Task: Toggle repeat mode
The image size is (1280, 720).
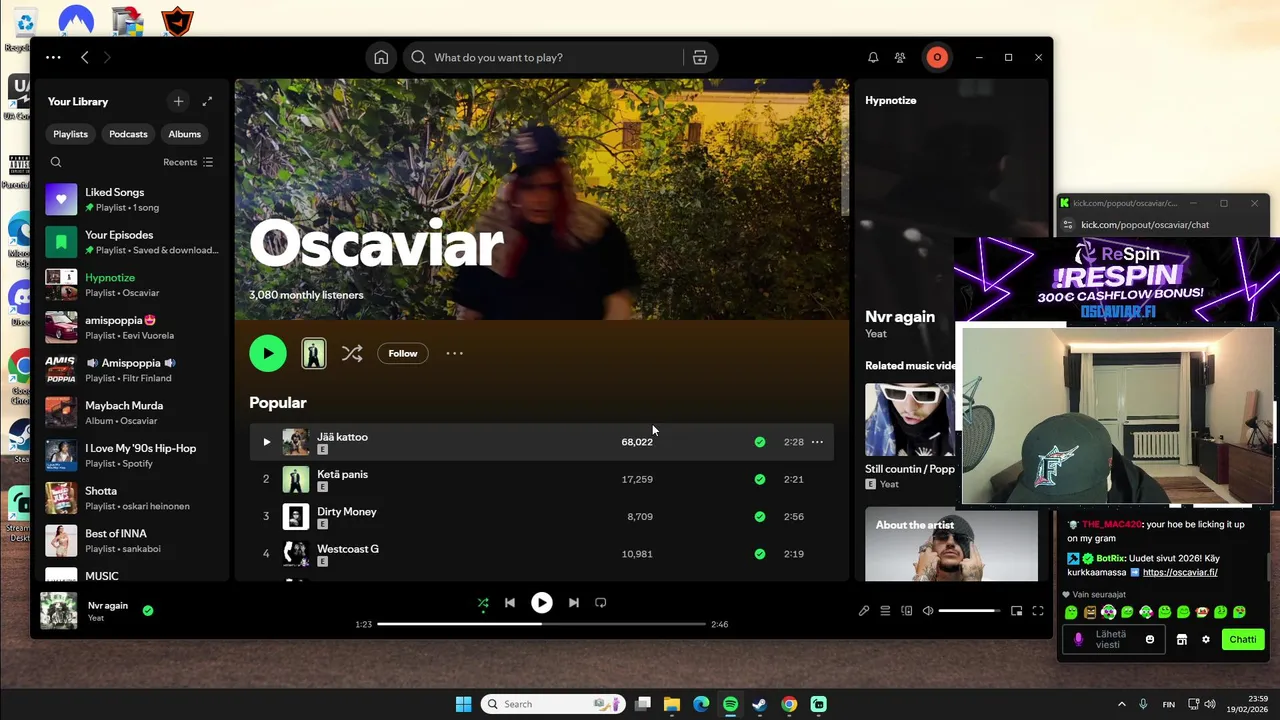Action: 601,603
